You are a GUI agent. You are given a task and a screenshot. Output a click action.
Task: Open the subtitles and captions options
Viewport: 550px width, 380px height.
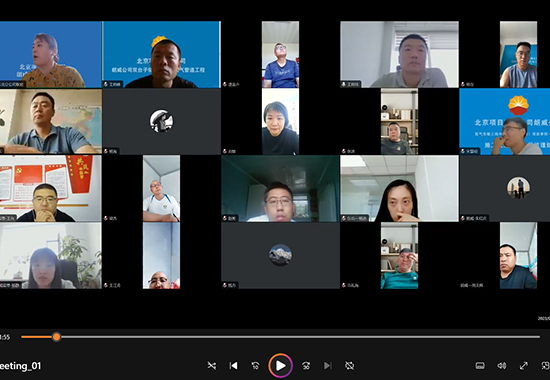[480, 366]
